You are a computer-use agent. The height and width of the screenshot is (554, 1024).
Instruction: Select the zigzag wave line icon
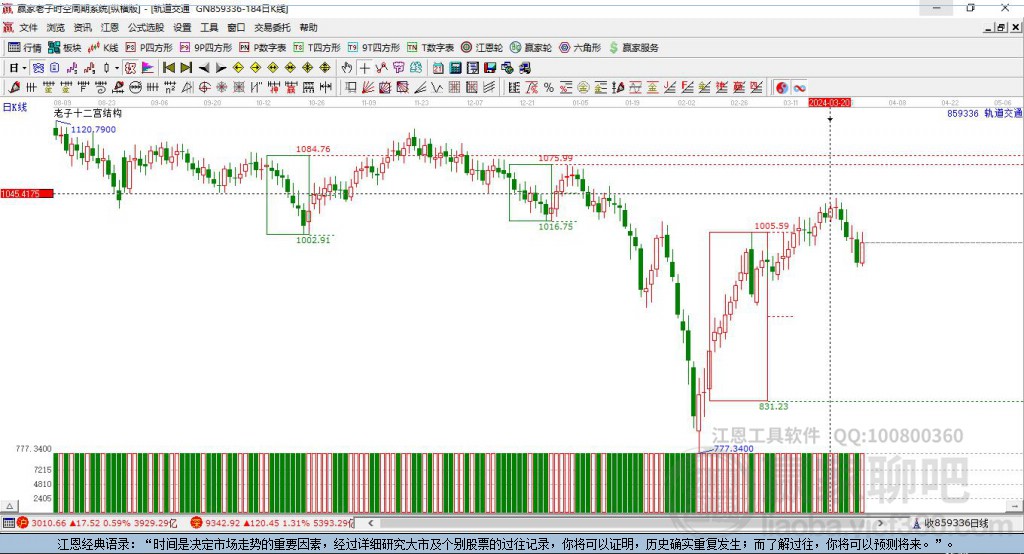437,87
